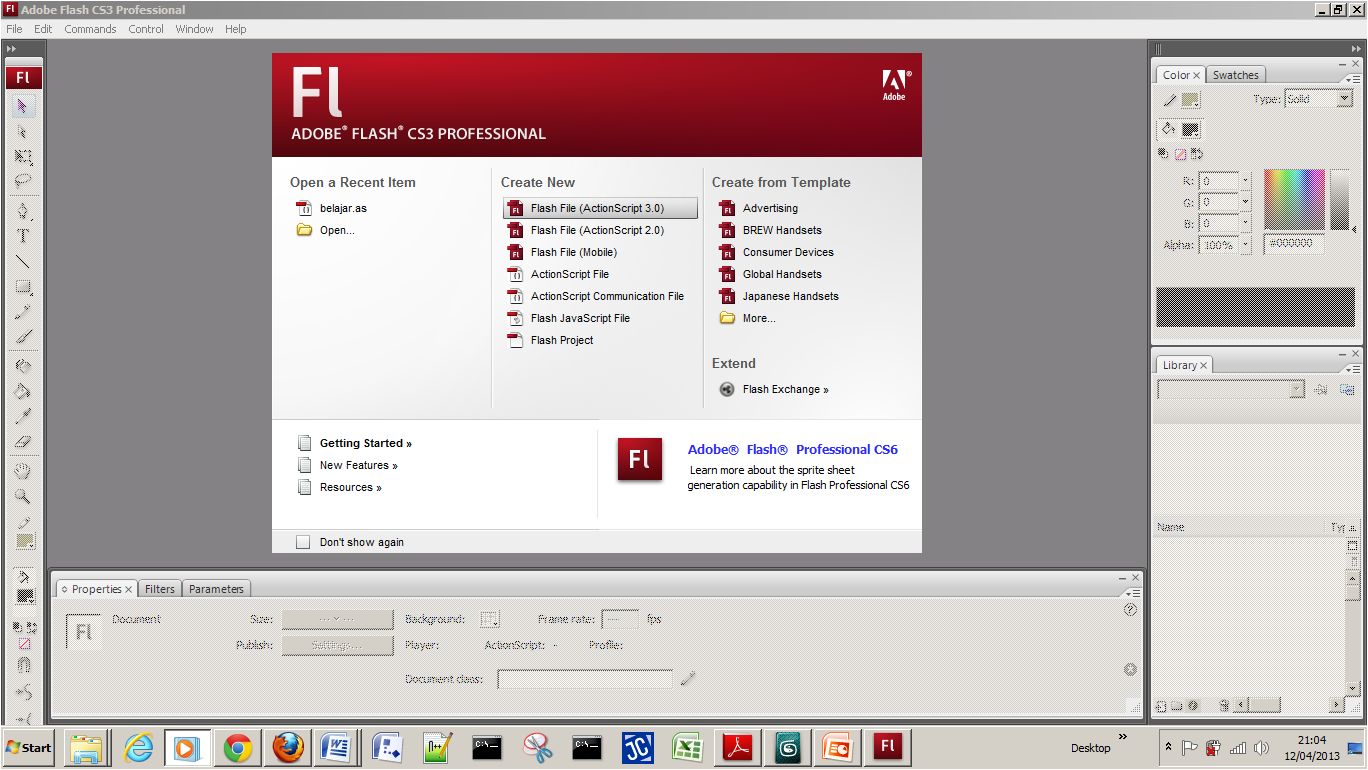
Task: Click the brightness slider bar in Color panel
Action: click(x=1340, y=199)
